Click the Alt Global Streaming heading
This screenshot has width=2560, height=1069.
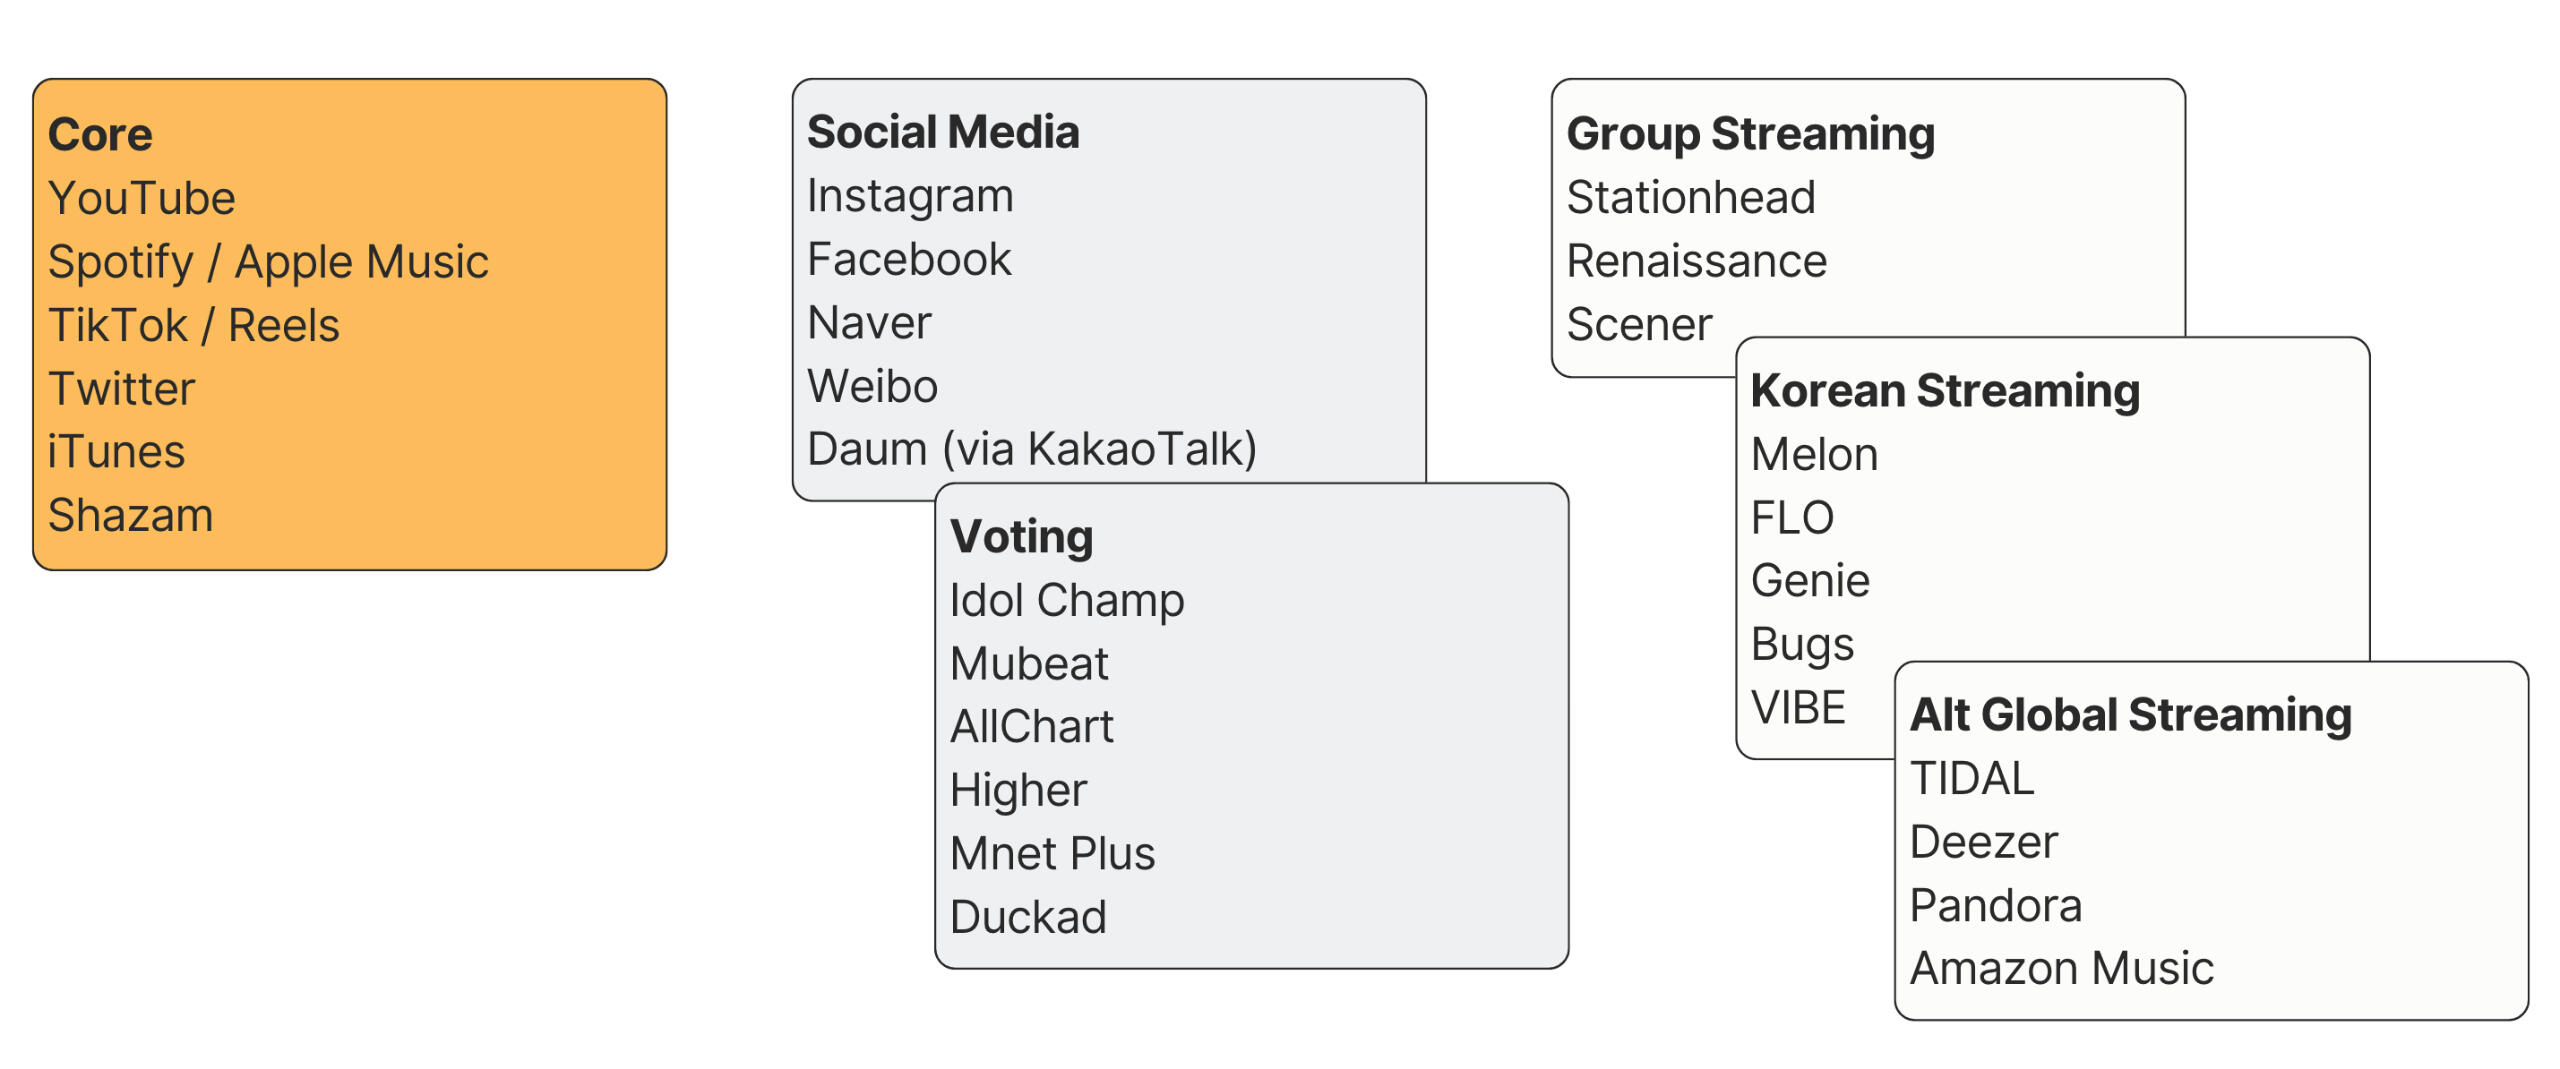pos(2130,715)
